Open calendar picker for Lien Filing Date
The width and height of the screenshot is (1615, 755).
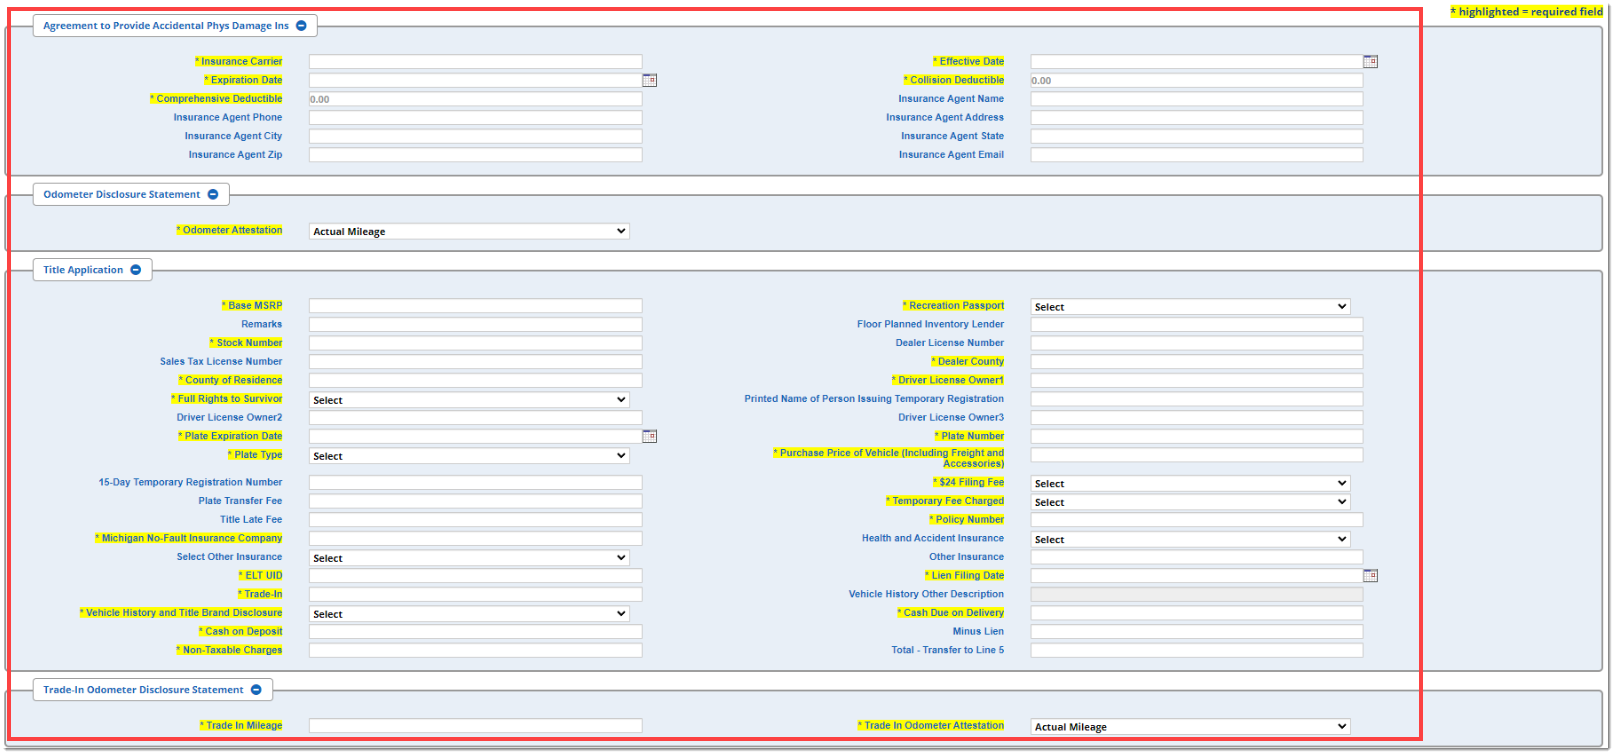[x=1371, y=576]
